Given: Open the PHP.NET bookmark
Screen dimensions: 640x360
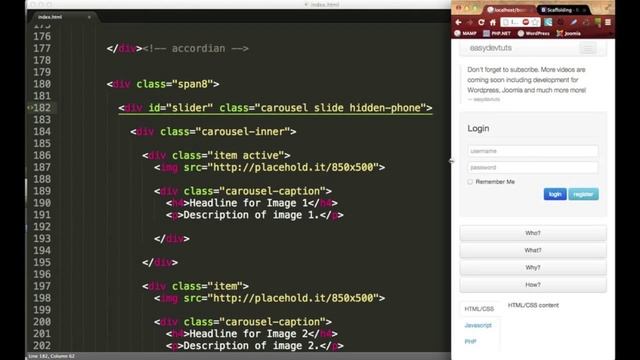Looking at the screenshot, I should [497, 33].
